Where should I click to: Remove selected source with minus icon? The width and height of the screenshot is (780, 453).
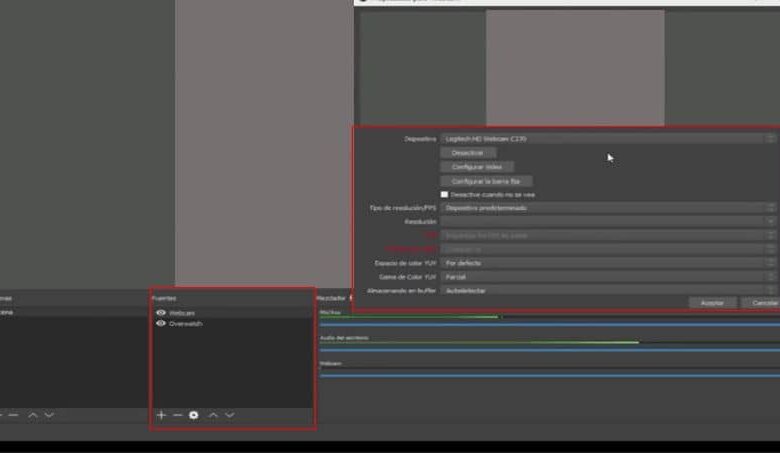(178, 415)
